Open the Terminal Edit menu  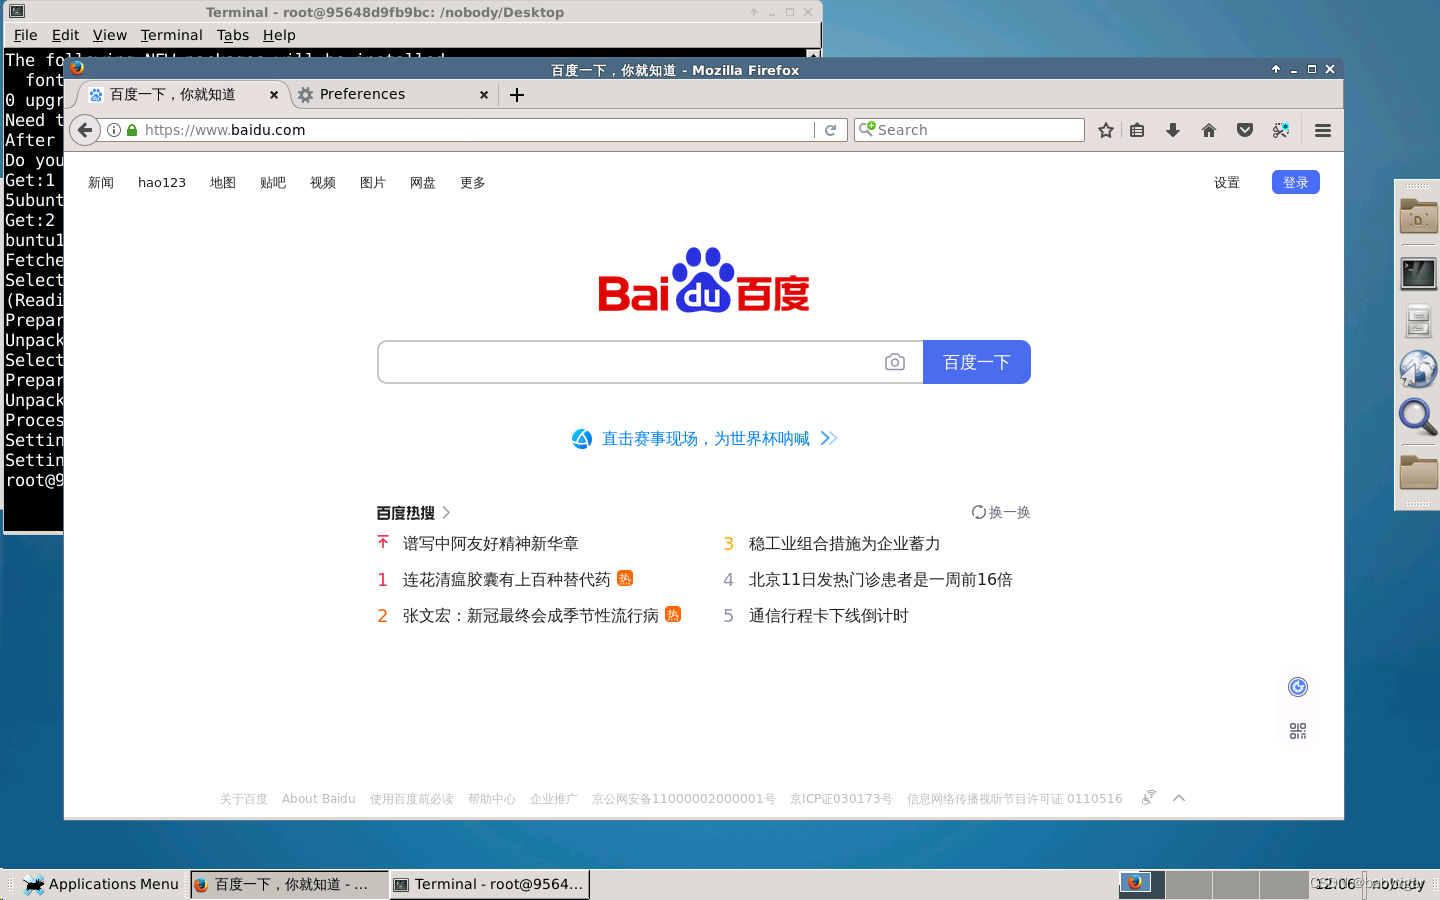click(x=65, y=35)
